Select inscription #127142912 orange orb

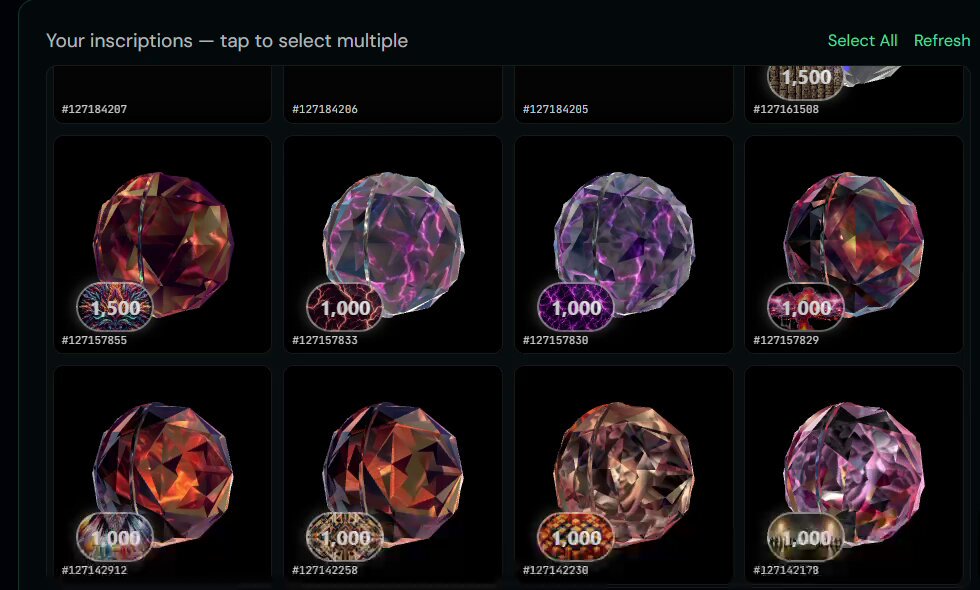[x=163, y=474]
